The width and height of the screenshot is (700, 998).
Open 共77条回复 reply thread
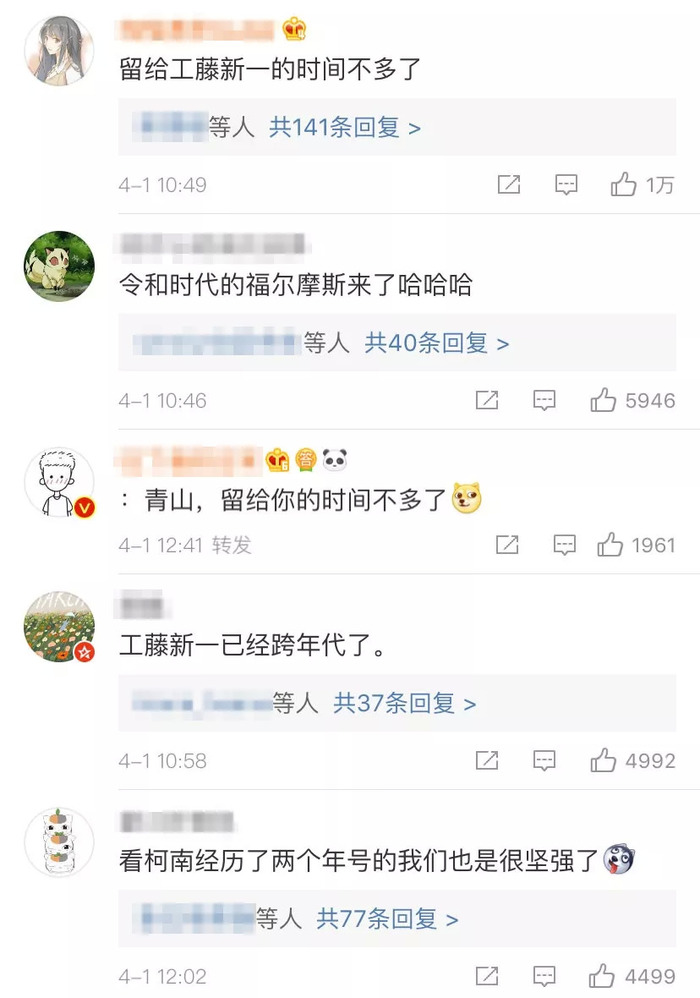(387, 919)
